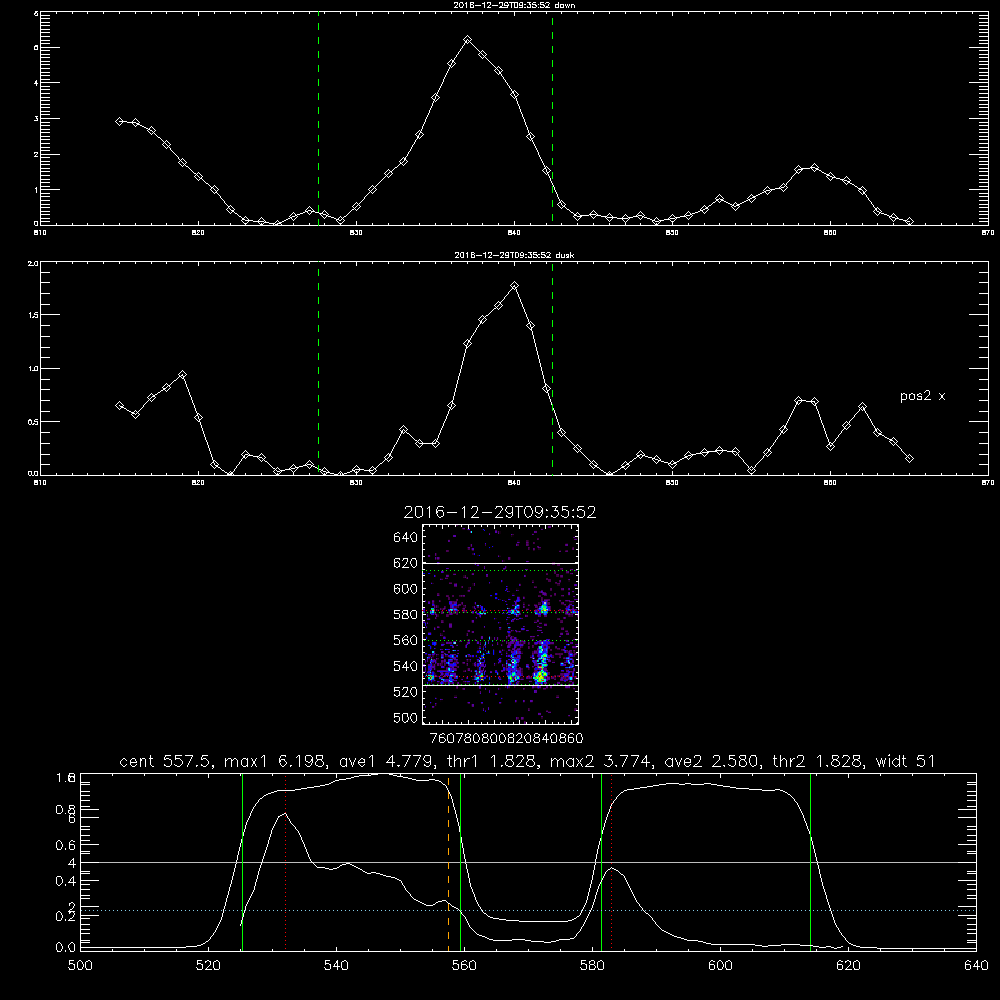
Task: Click the '580' x-axis label of bottom plot
Action: pos(592,966)
